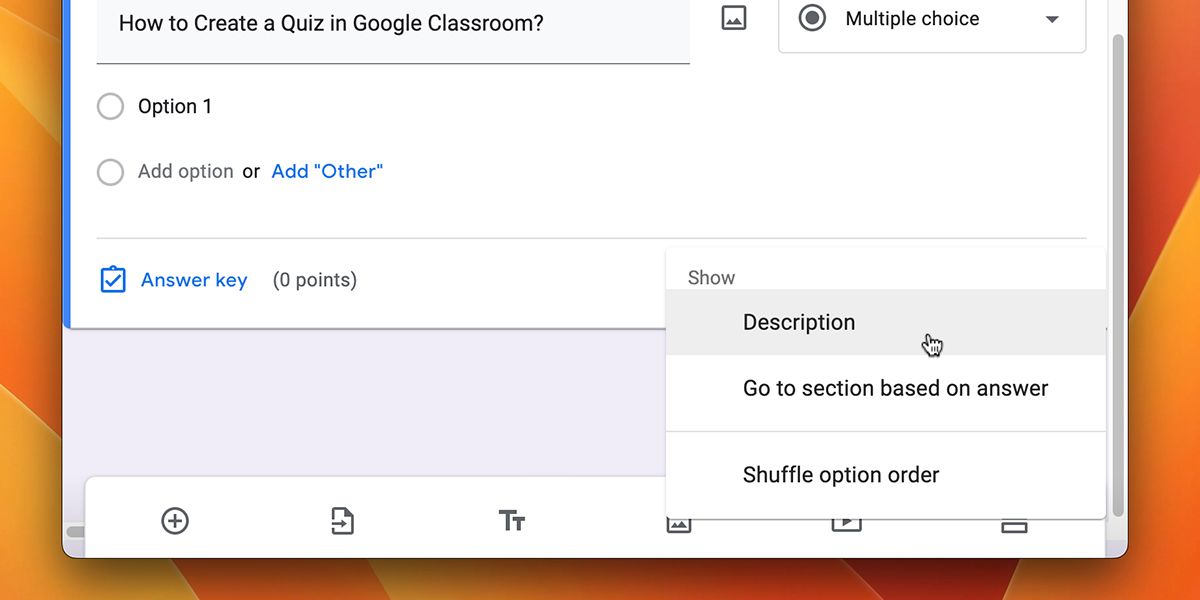The height and width of the screenshot is (600, 1200).
Task: Open the Answer key link
Action: click(x=194, y=280)
